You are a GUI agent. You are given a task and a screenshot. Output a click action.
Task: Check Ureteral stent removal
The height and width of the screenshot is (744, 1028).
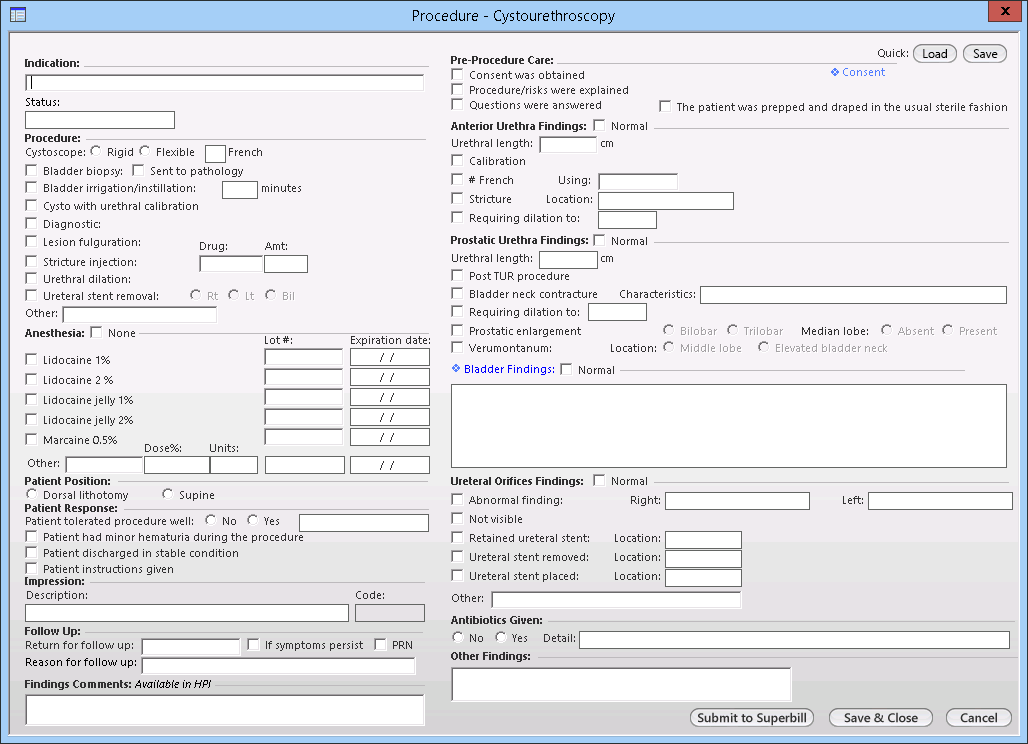[31, 296]
